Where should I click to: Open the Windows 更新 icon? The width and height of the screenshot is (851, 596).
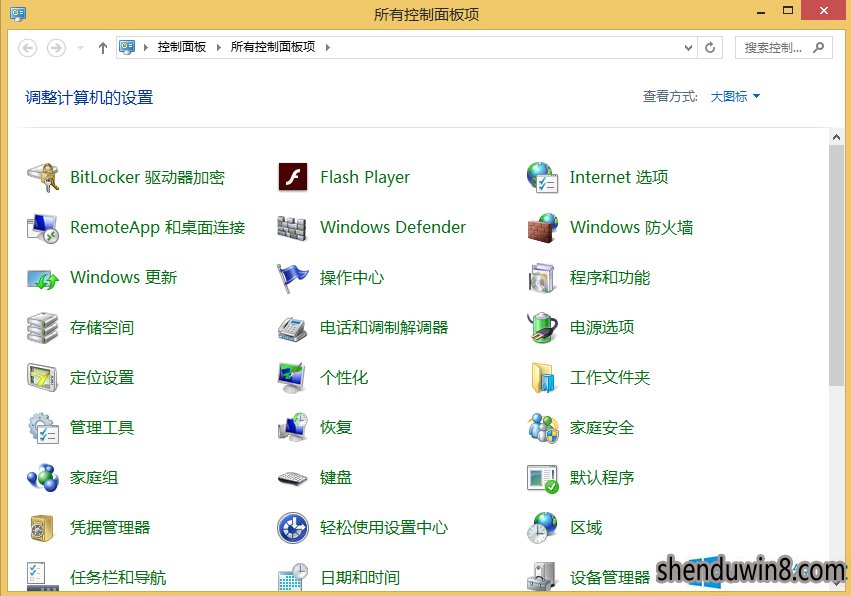(43, 278)
